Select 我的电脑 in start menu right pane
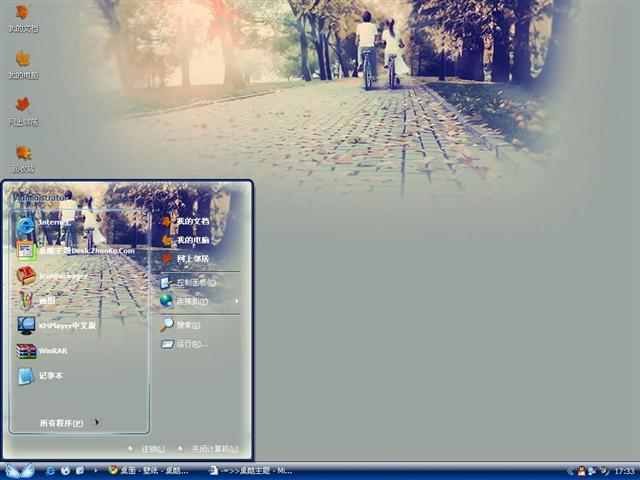The width and height of the screenshot is (640, 480). point(186,240)
